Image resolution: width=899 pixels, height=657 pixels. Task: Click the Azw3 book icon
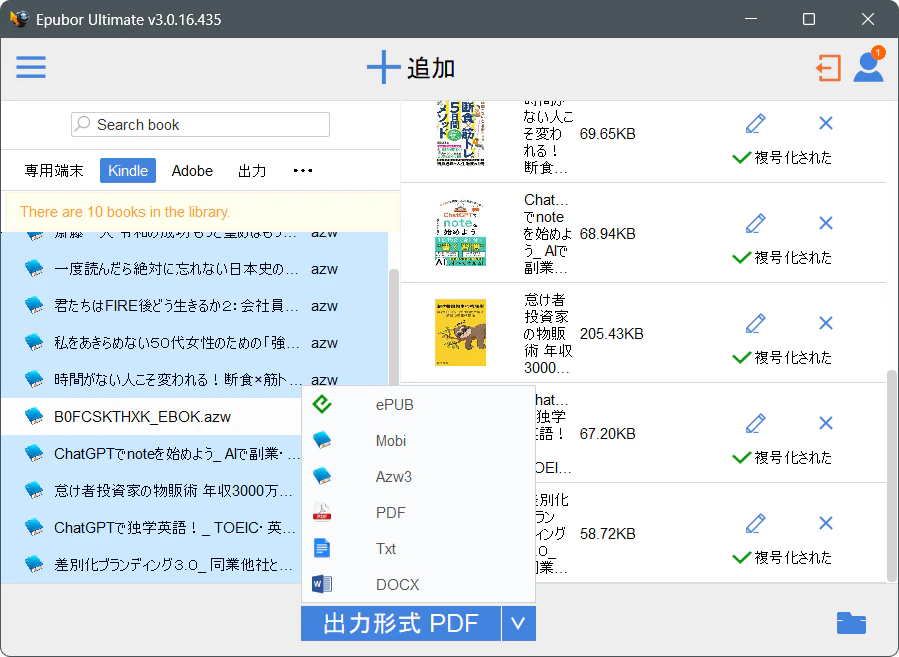(x=322, y=476)
